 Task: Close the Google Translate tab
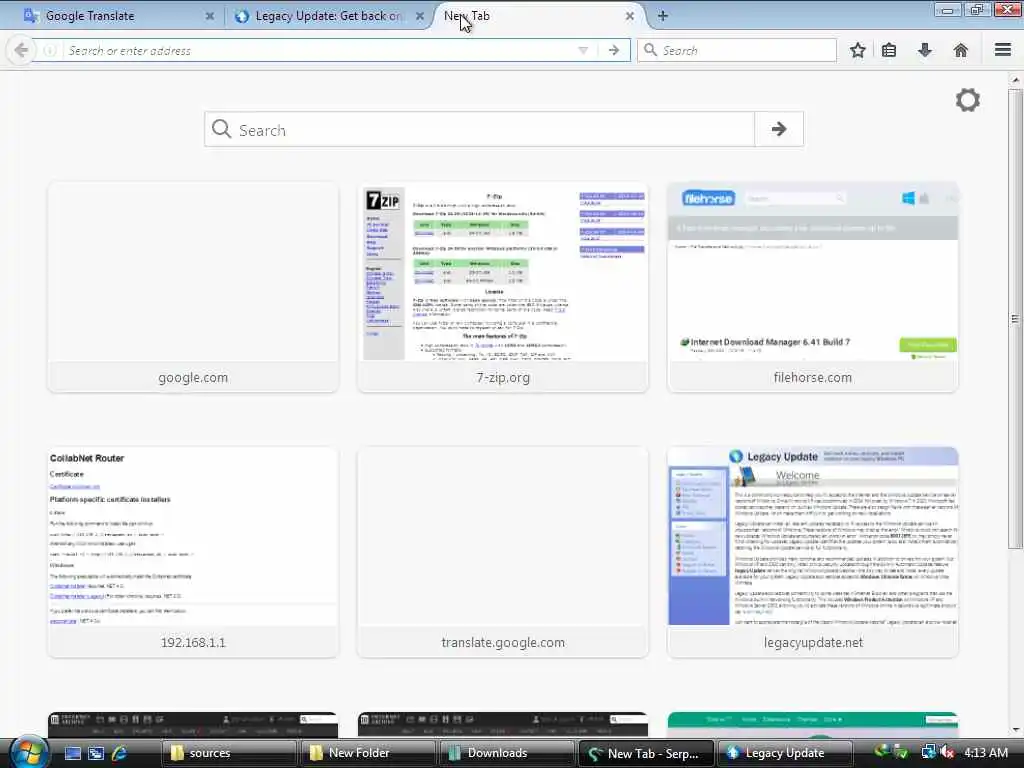click(x=210, y=16)
